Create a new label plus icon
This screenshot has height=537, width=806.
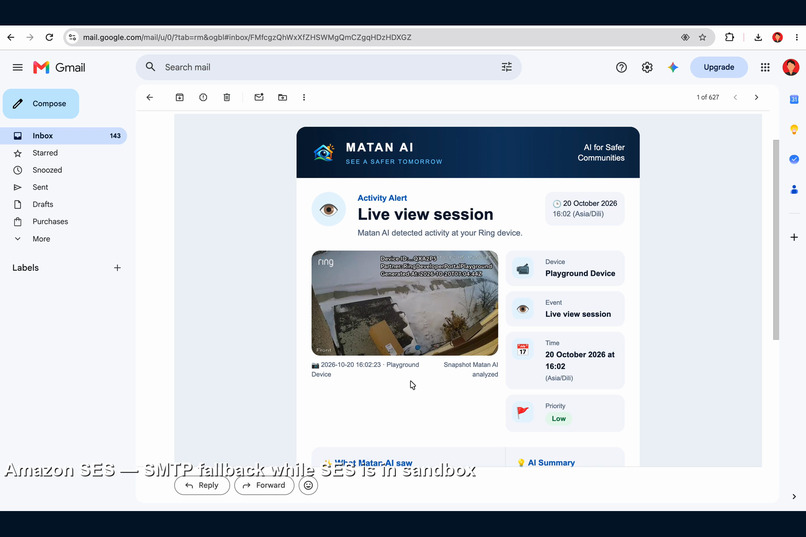pos(117,268)
